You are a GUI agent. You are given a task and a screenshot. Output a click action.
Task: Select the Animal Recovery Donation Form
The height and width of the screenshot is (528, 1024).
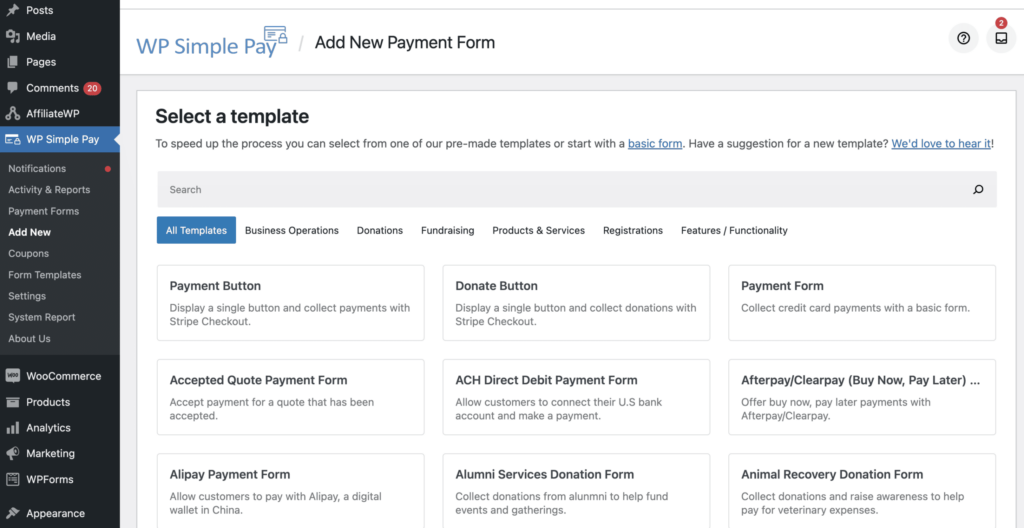[862, 491]
